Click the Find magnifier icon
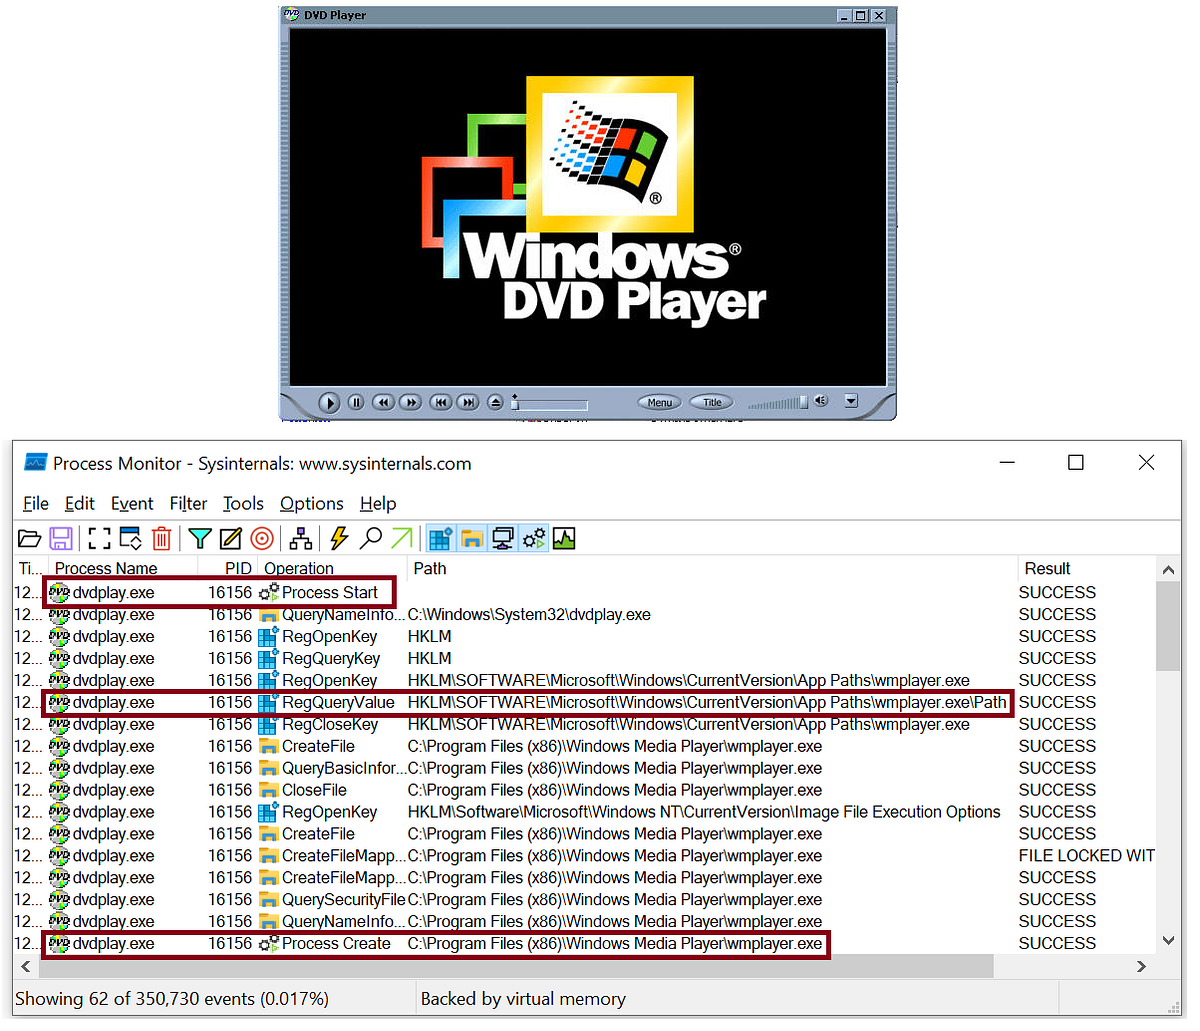The height and width of the screenshot is (1031, 1200). click(370, 538)
